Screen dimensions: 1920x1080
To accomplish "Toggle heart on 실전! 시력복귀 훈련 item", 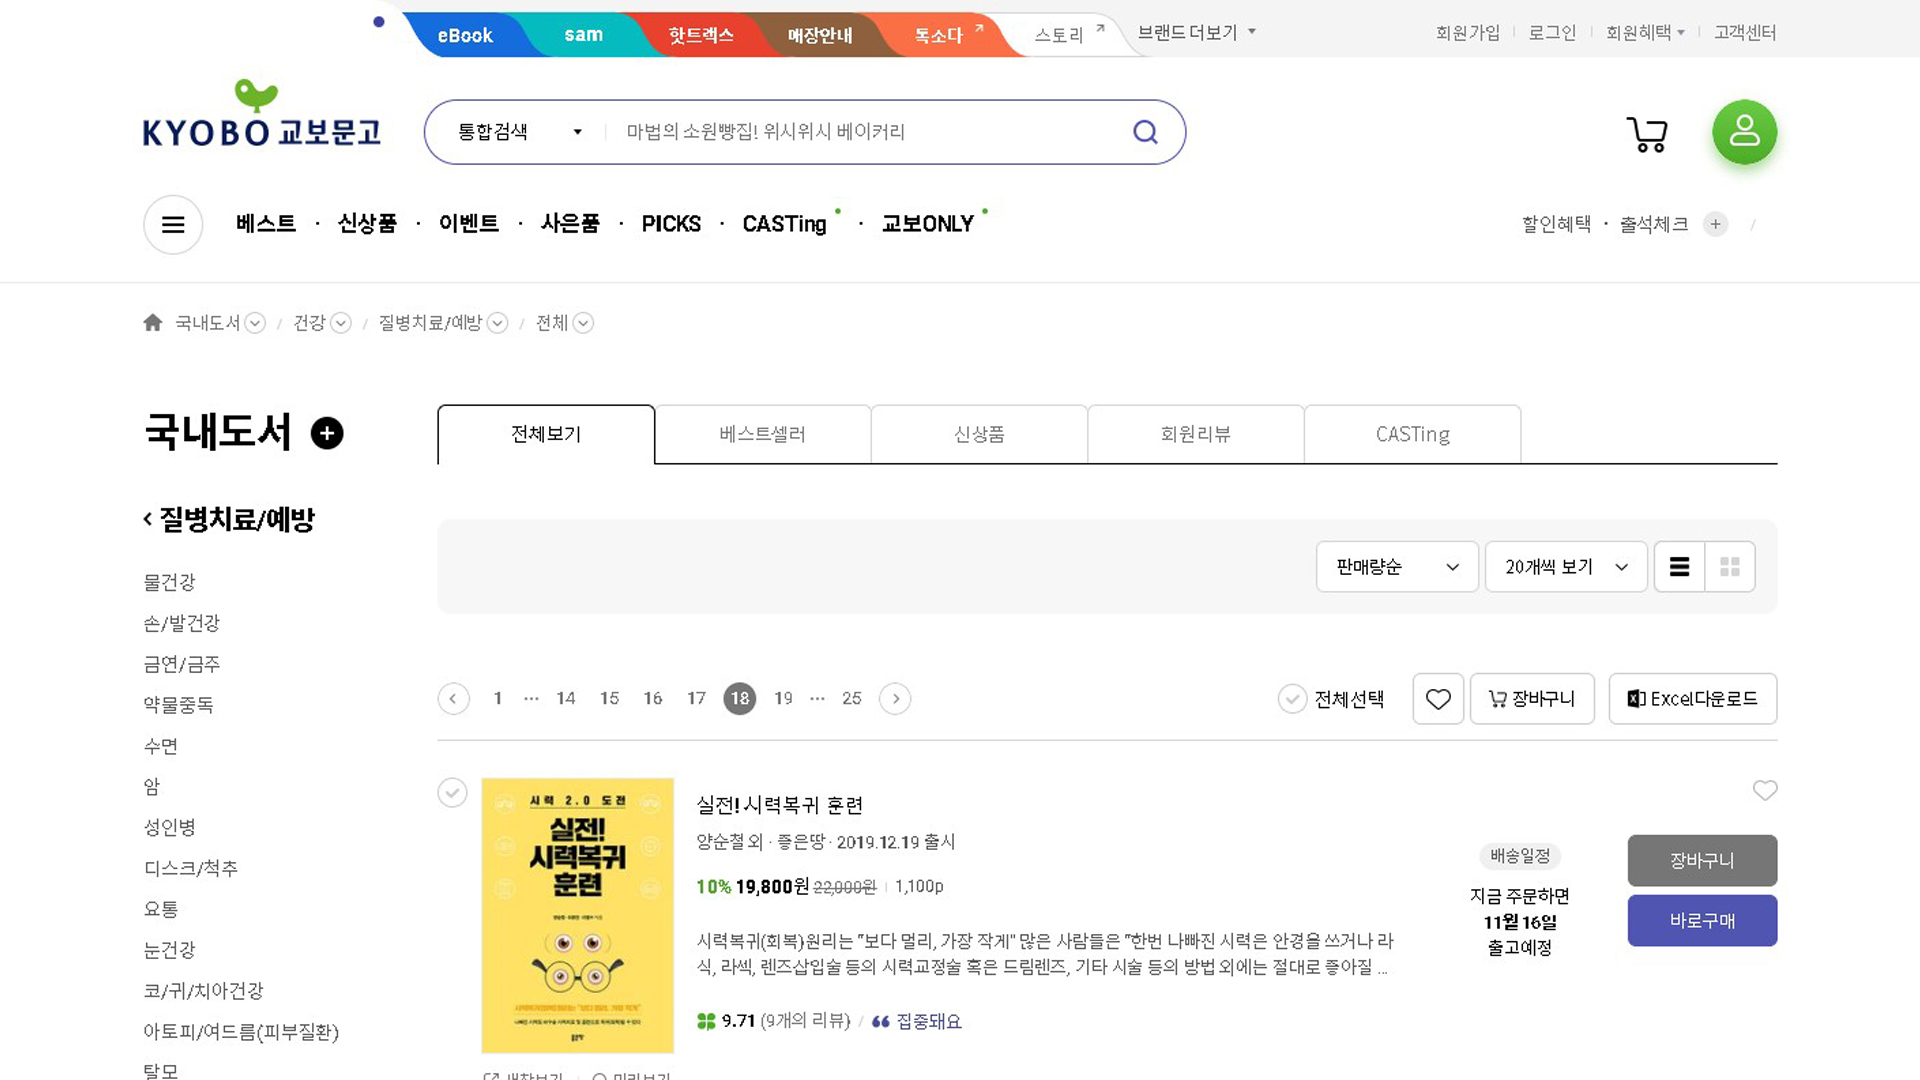I will click(x=1765, y=791).
